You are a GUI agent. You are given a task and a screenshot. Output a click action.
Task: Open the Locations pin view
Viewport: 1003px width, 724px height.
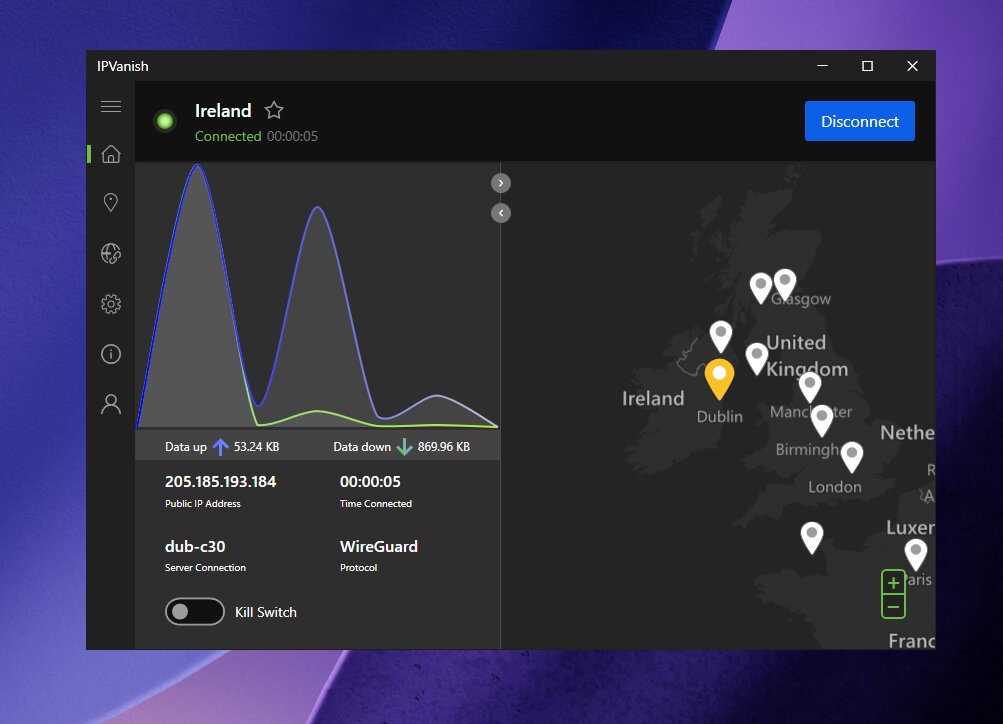111,203
